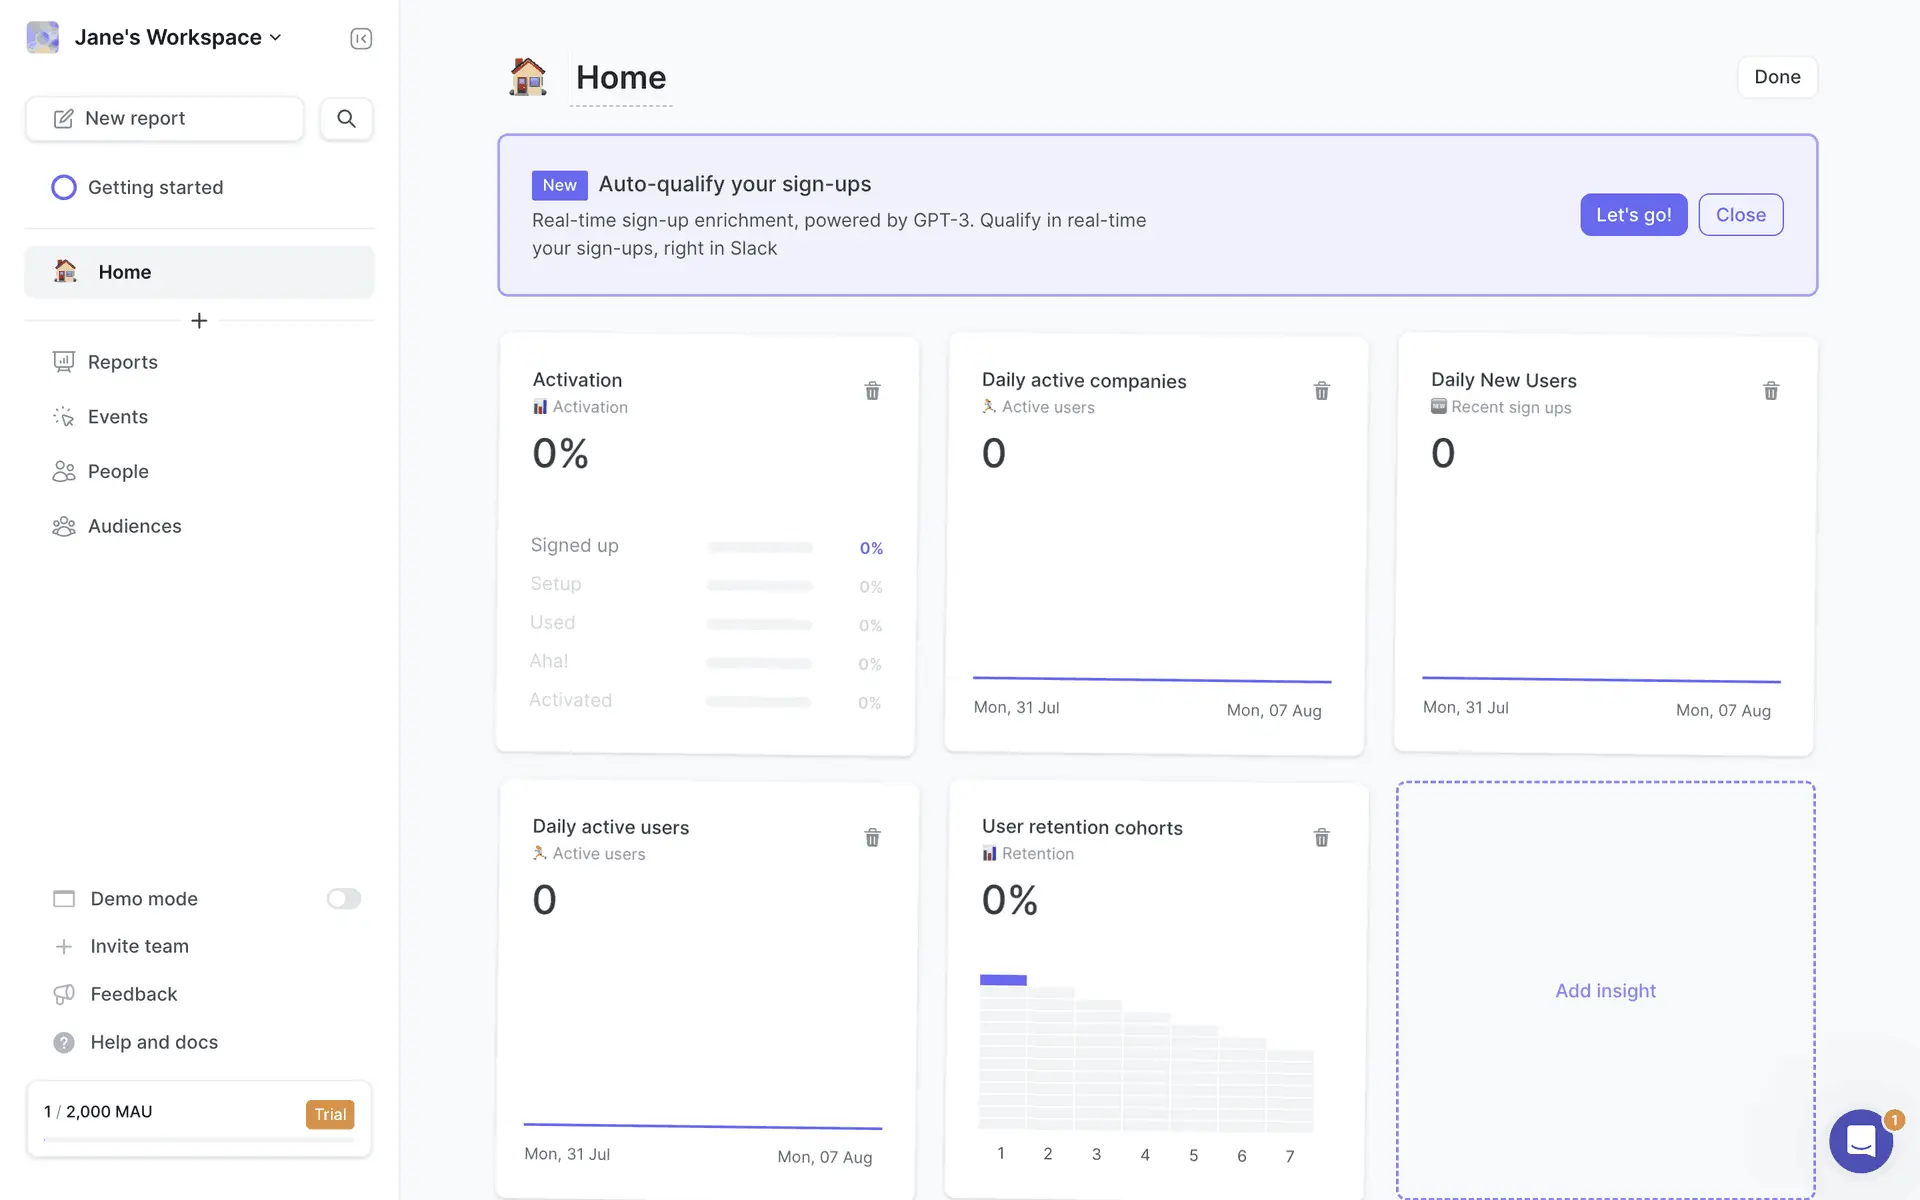Image resolution: width=1920 pixels, height=1200 pixels.
Task: Click the MAU usage progress bar
Action: click(198, 1139)
